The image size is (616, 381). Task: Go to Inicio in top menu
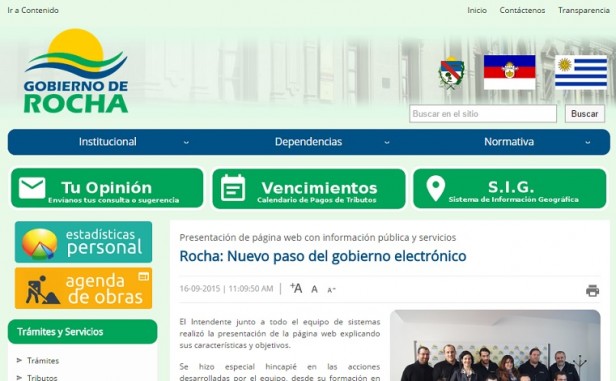[x=477, y=10]
